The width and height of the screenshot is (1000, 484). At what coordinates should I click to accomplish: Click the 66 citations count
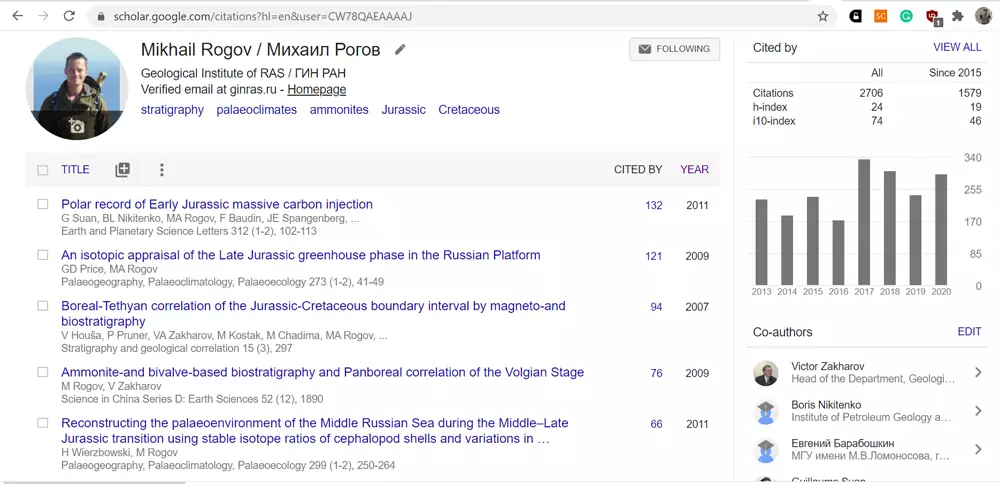point(656,424)
